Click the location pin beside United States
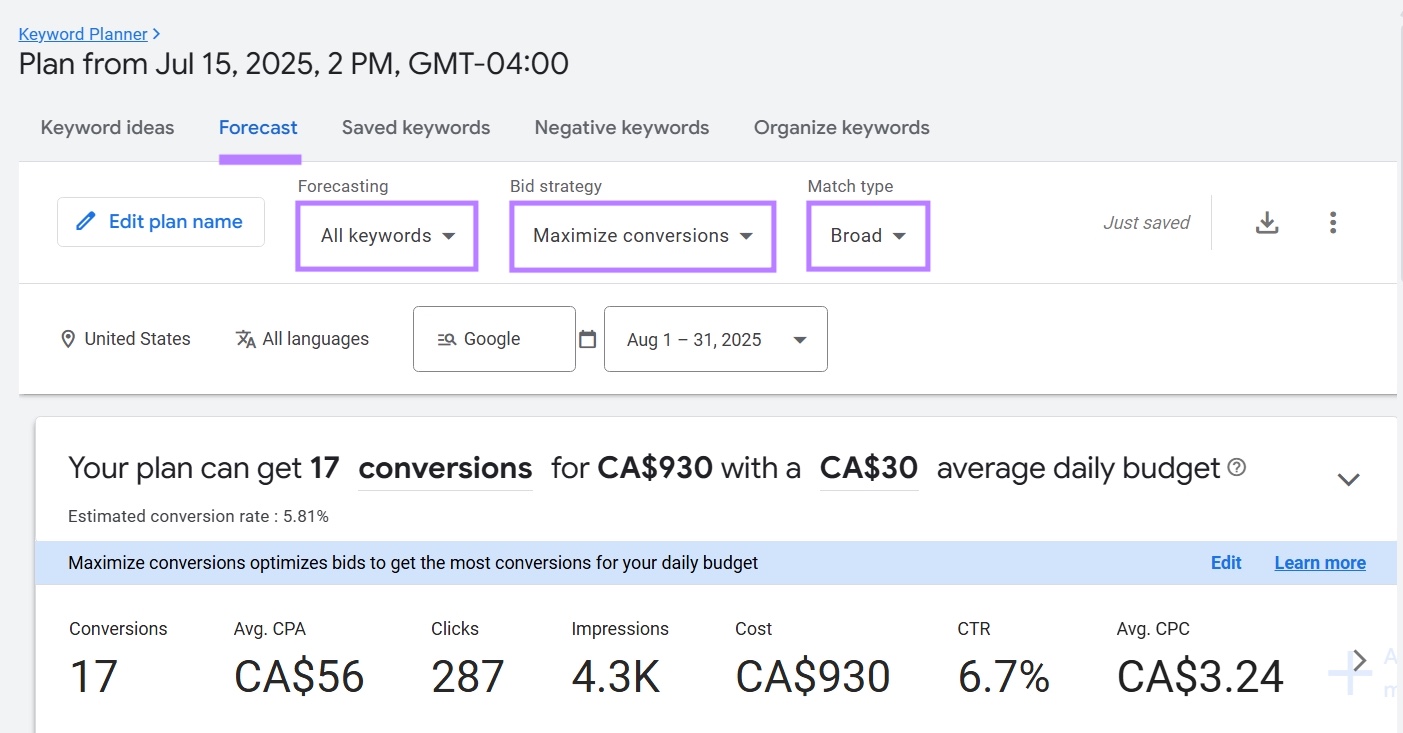Screen dimensions: 1403x733 point(68,339)
